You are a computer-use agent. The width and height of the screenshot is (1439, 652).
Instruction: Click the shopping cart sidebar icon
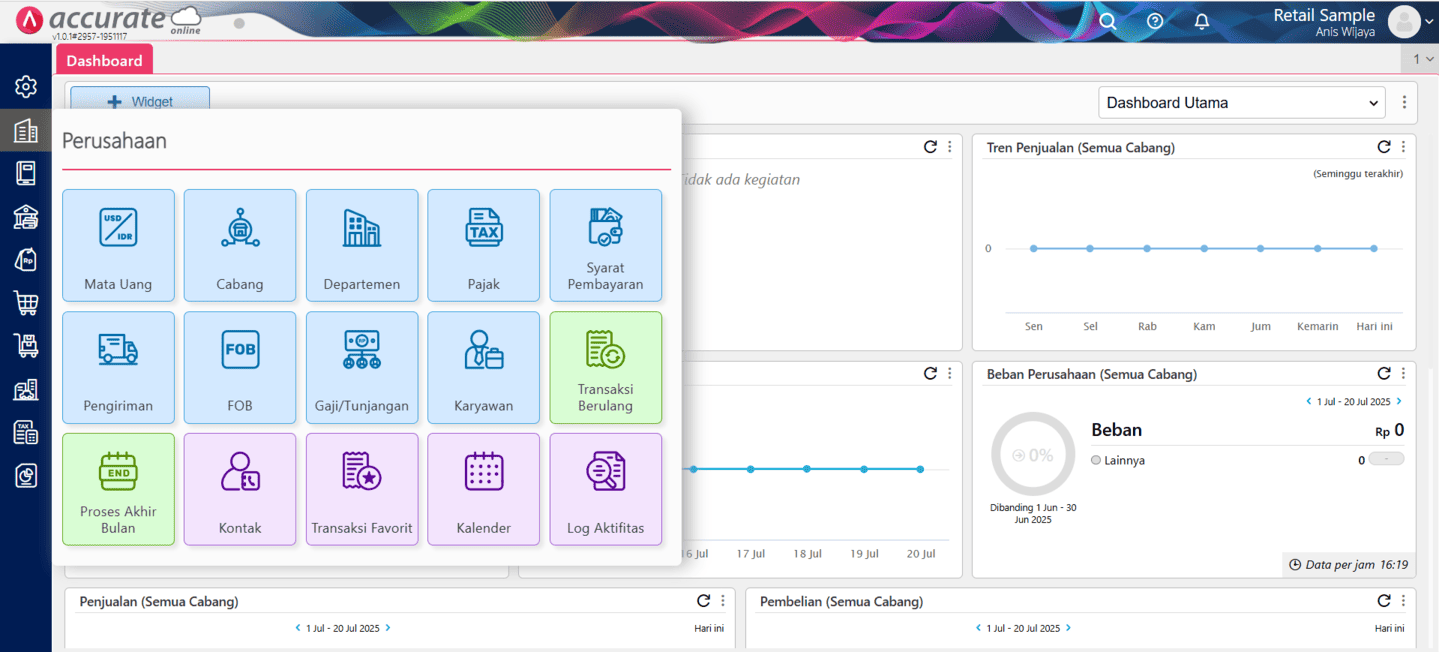(26, 302)
